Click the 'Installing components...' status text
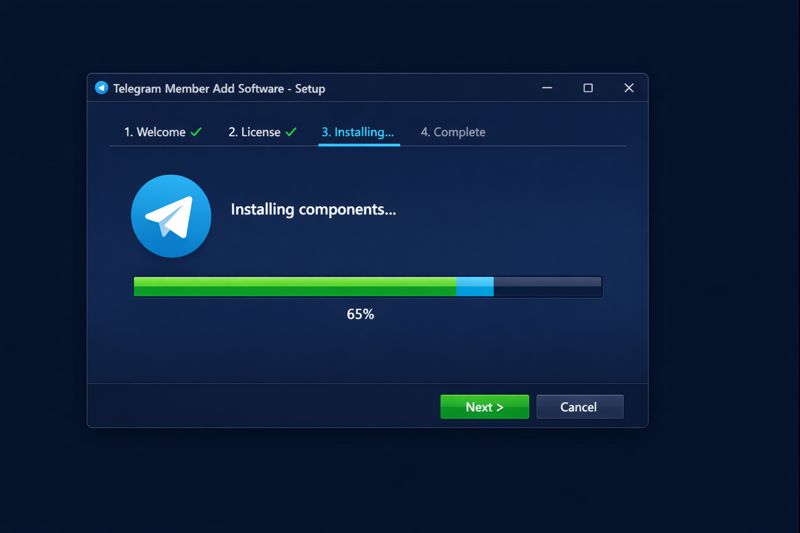This screenshot has height=533, width=800. point(313,210)
